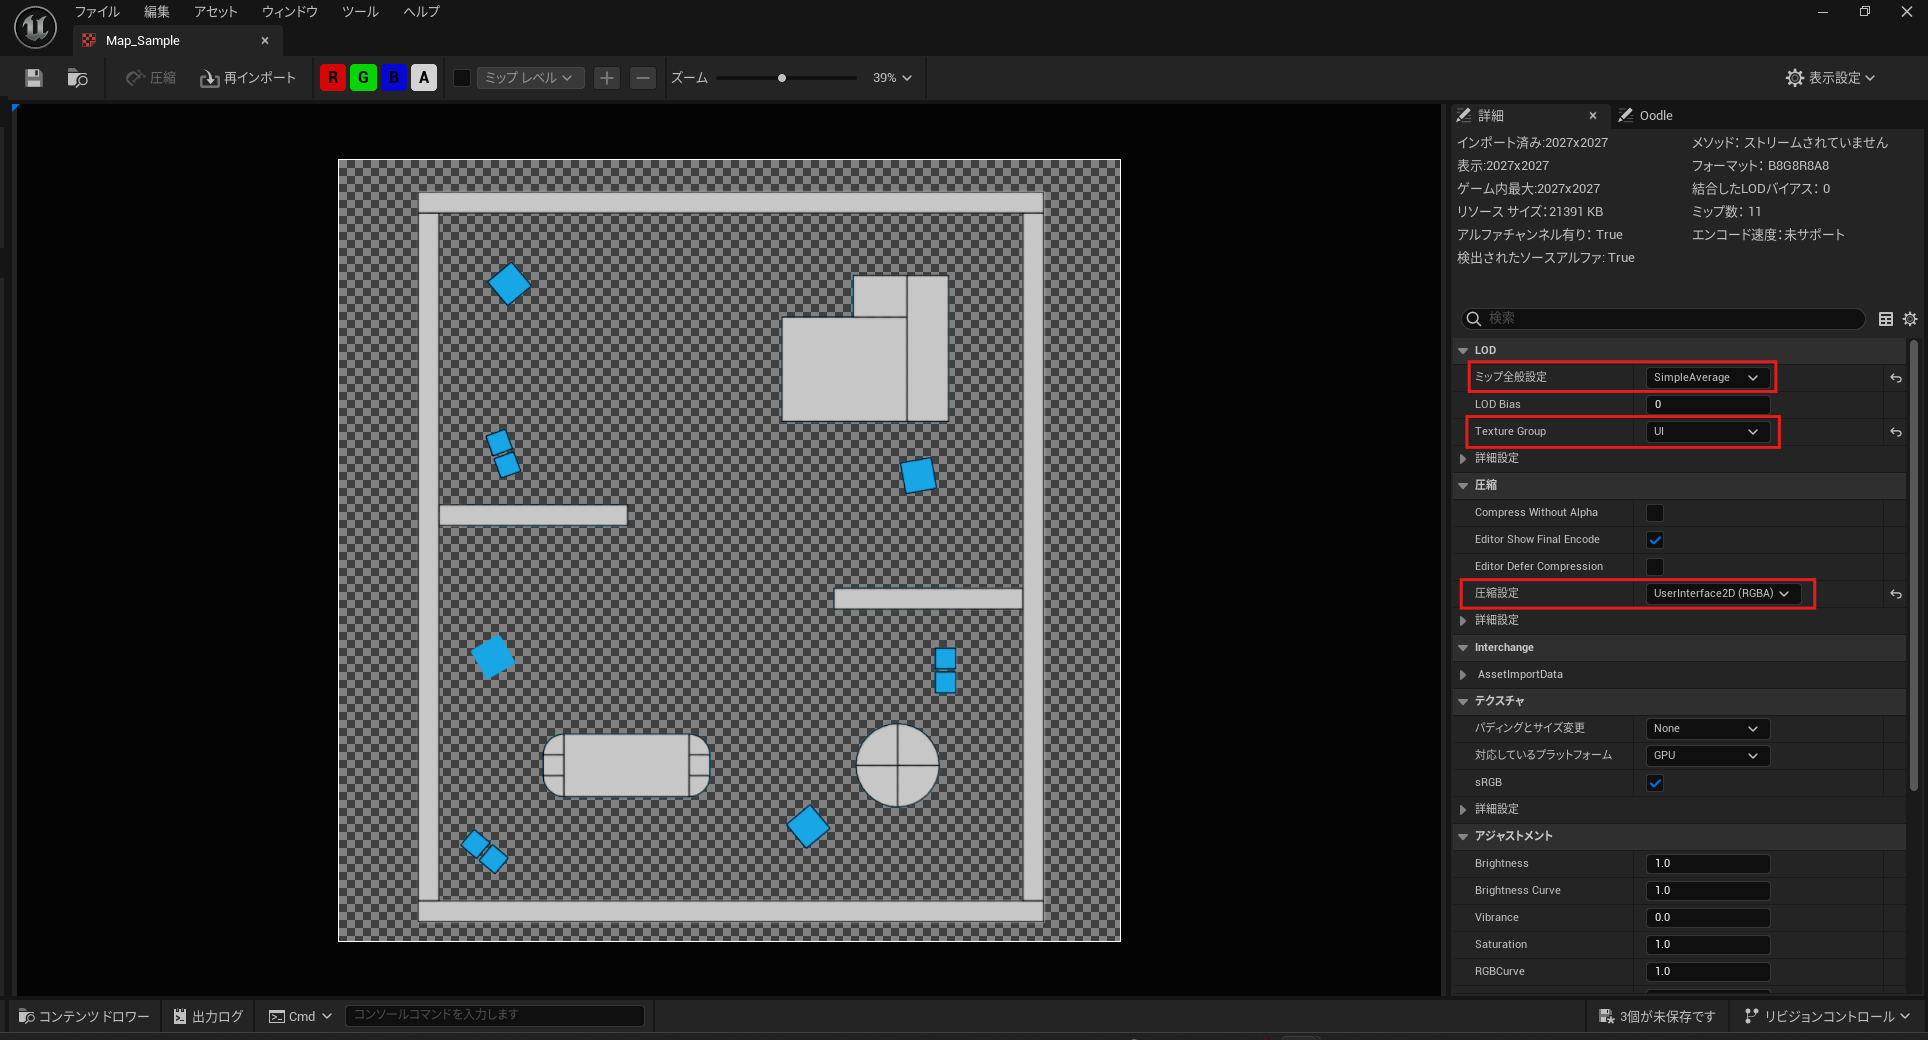Open the 圧縮設定 UserInterface2D dropdown
Screen dimensions: 1928x1040
point(1722,594)
